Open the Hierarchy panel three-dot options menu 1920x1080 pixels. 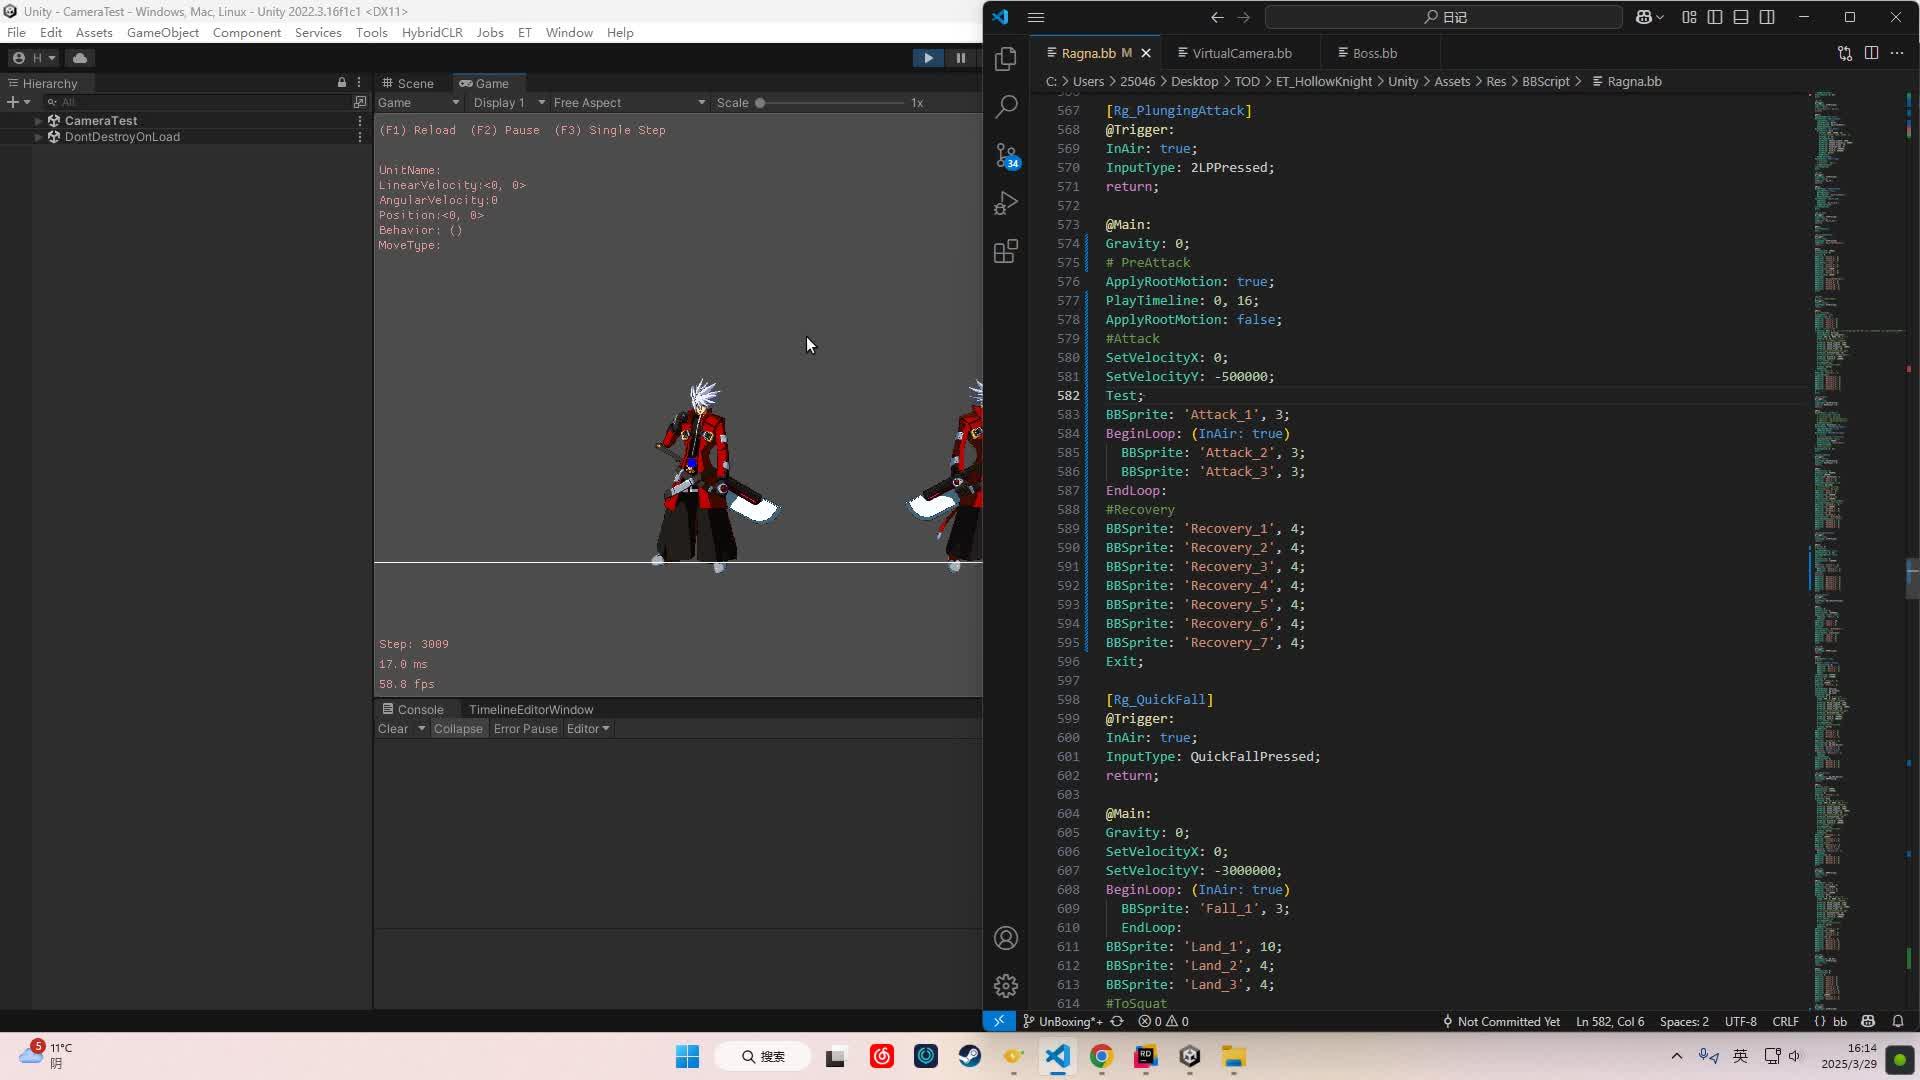pos(359,83)
